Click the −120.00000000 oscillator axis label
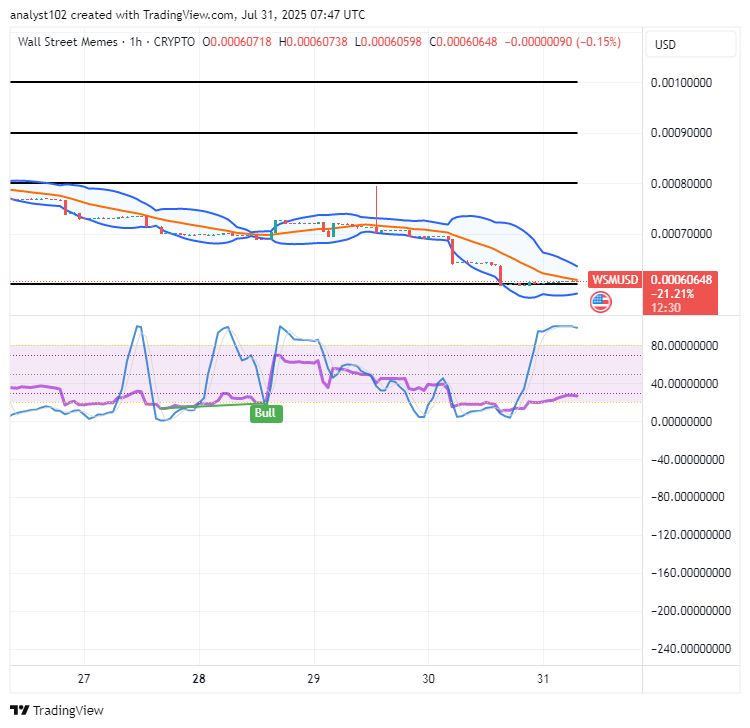The height and width of the screenshot is (728, 750). click(x=691, y=535)
